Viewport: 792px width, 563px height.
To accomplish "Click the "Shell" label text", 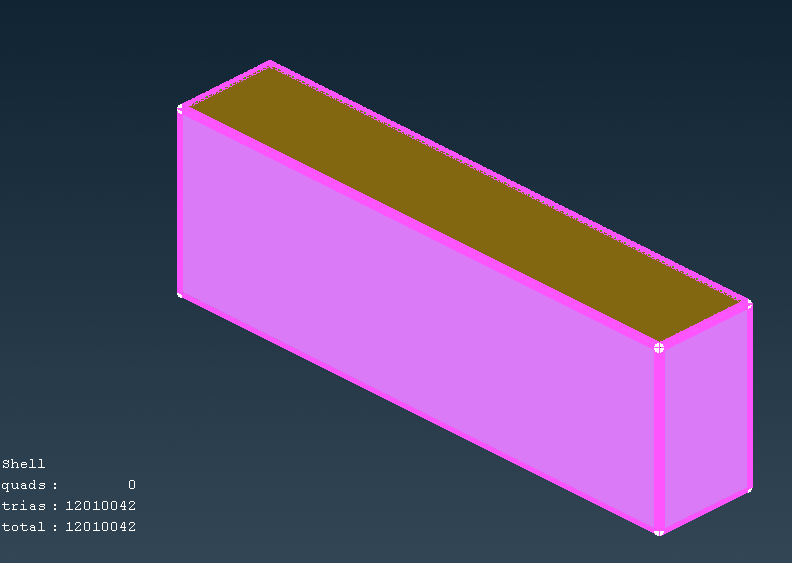I will (23, 464).
